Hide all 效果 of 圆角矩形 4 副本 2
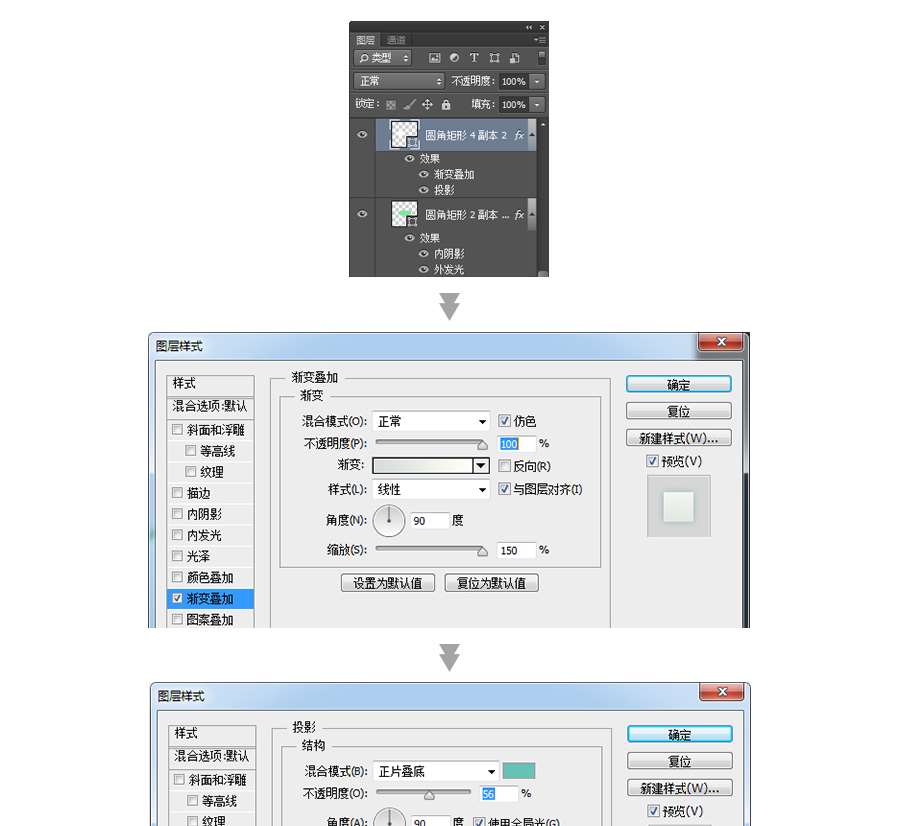This screenshot has height=826, width=900. point(410,158)
